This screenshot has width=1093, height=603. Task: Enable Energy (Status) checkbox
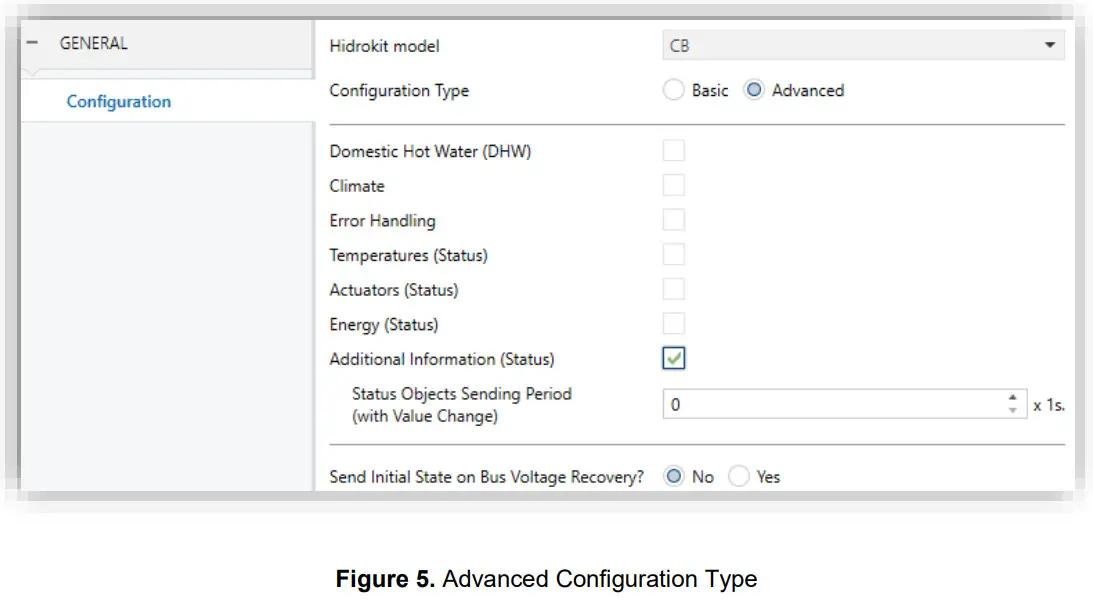tap(674, 323)
